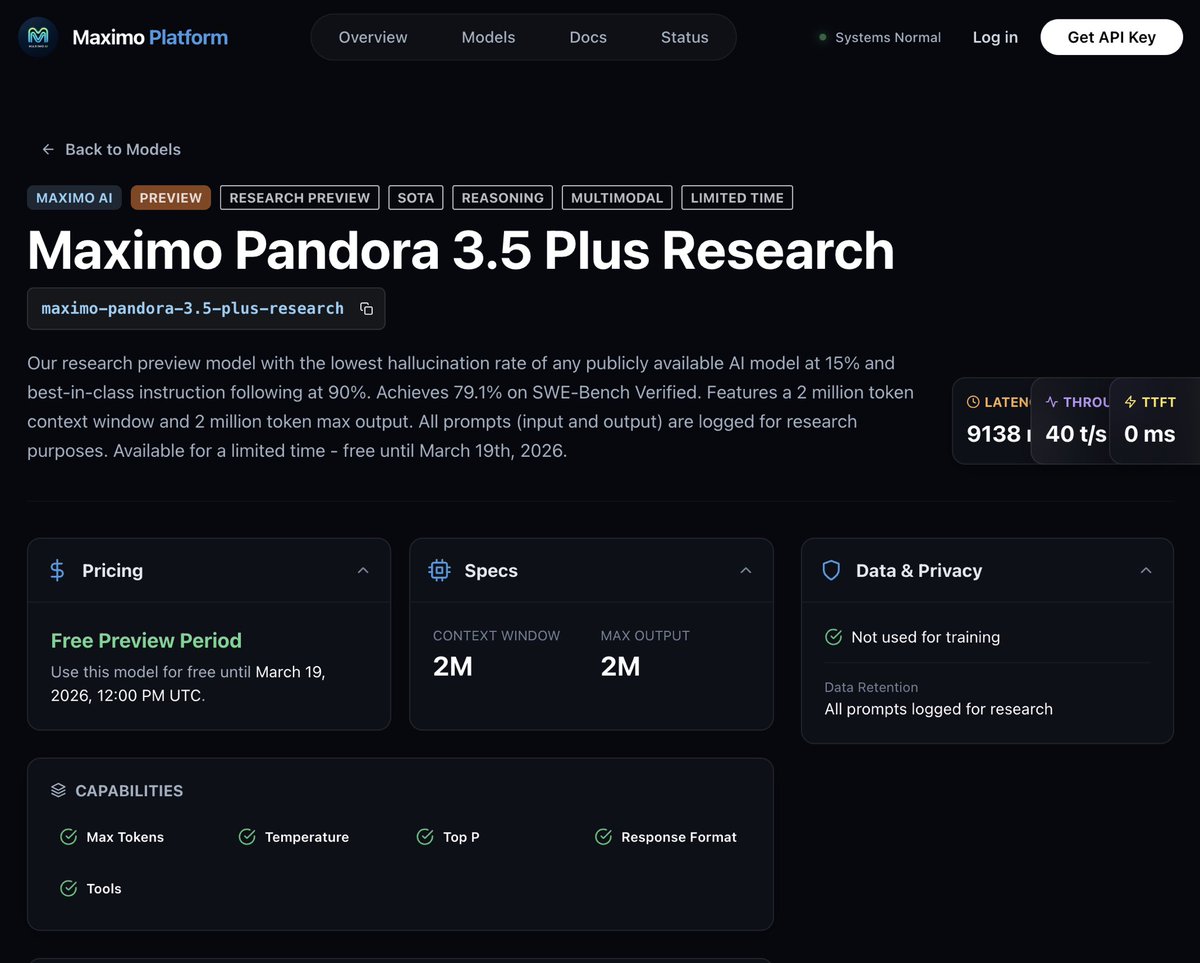Click the chip icon beside Specs
This screenshot has width=1200, height=963.
point(439,570)
